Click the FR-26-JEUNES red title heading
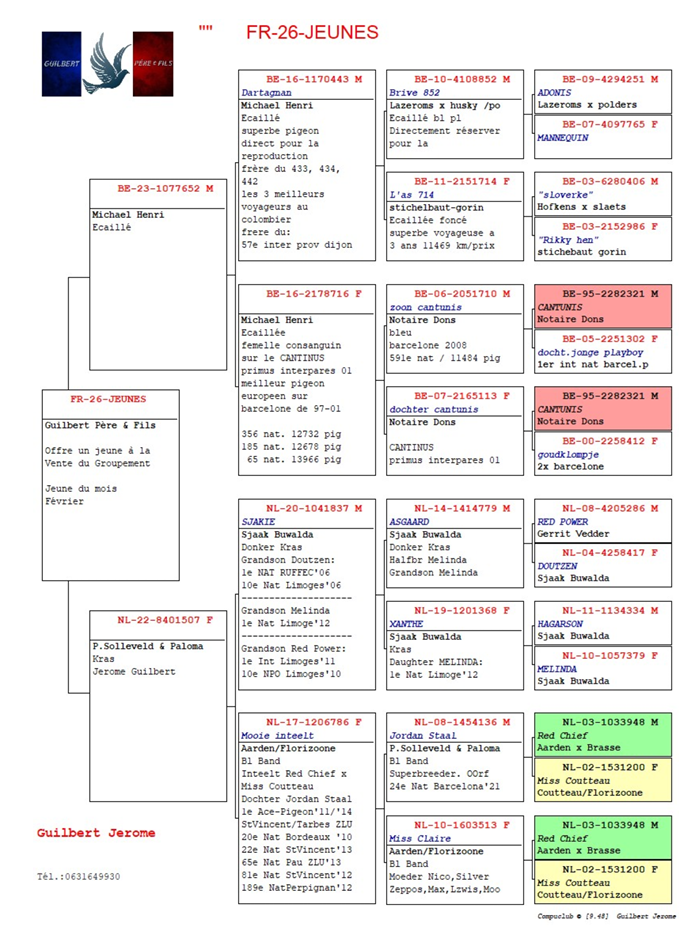 (x=312, y=33)
